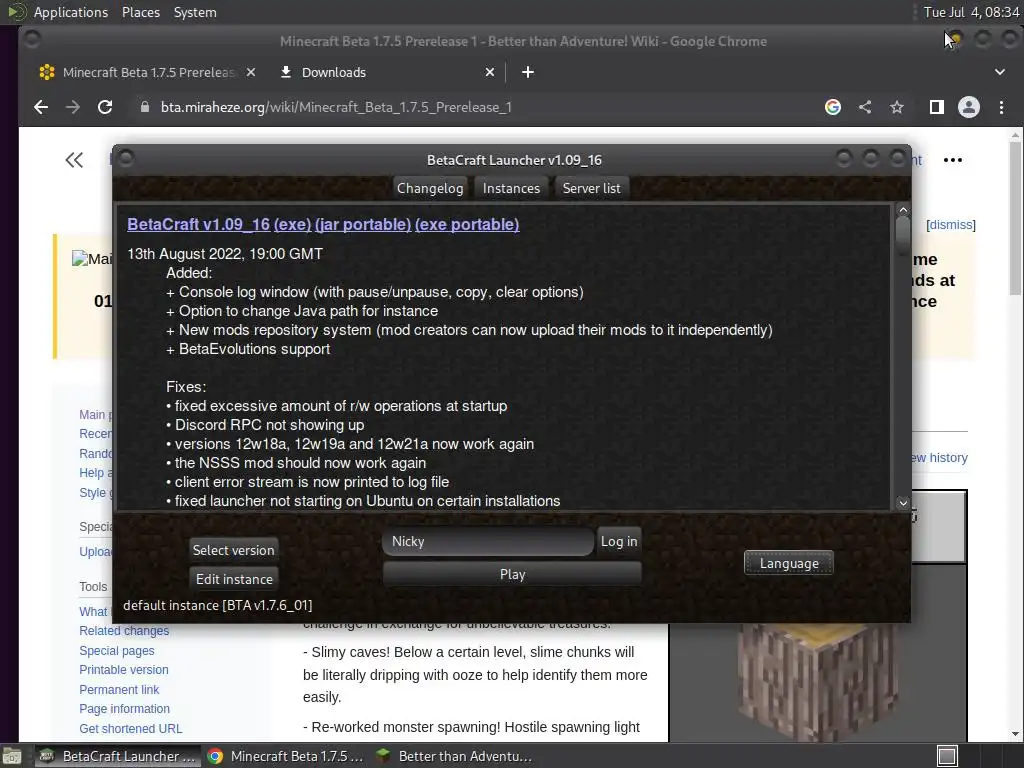1024x768 pixels.
Task: Open Places menu in top panel
Action: (140, 12)
